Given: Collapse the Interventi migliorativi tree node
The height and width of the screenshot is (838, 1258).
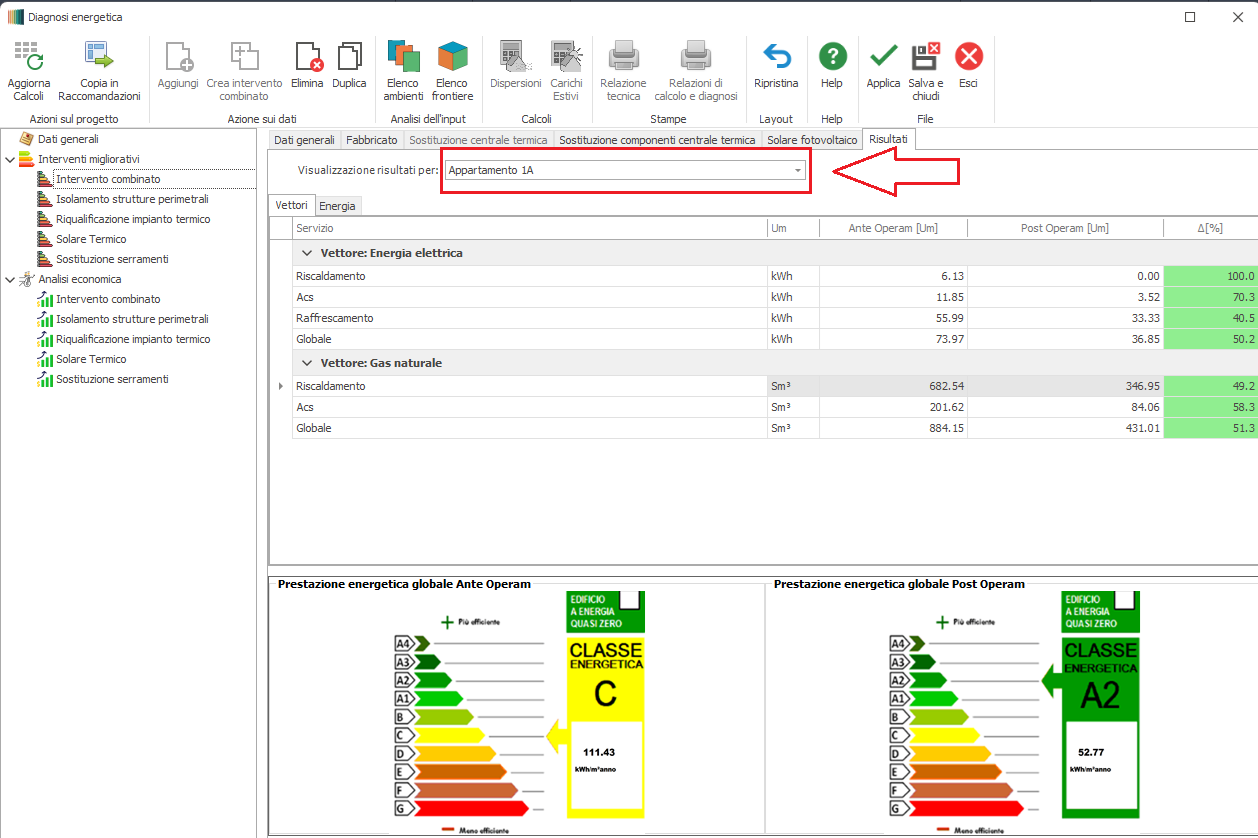Looking at the screenshot, I should (x=10, y=159).
